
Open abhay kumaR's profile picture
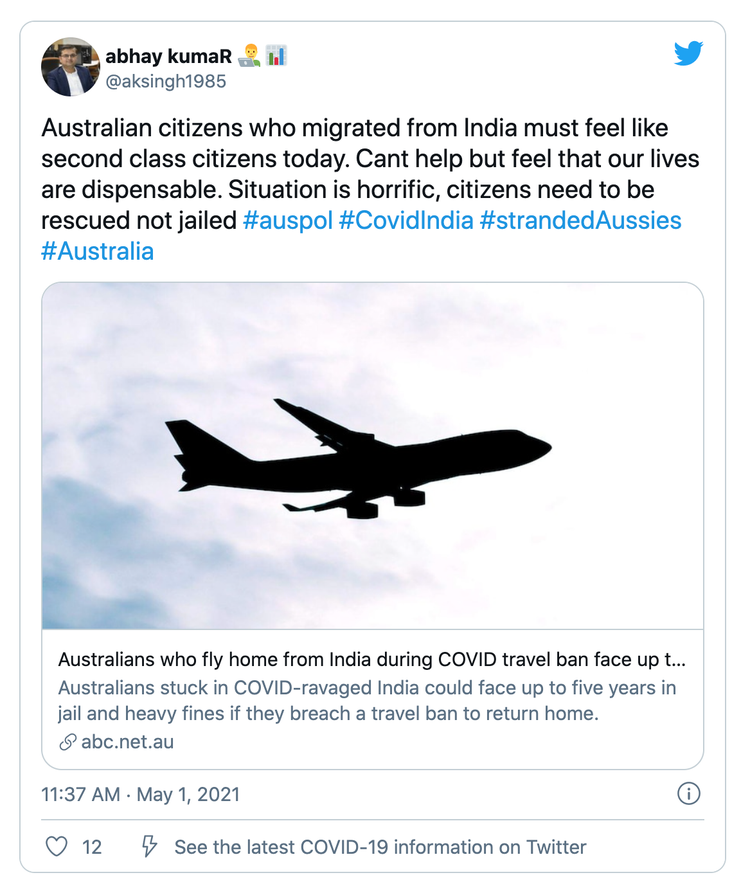[70, 67]
